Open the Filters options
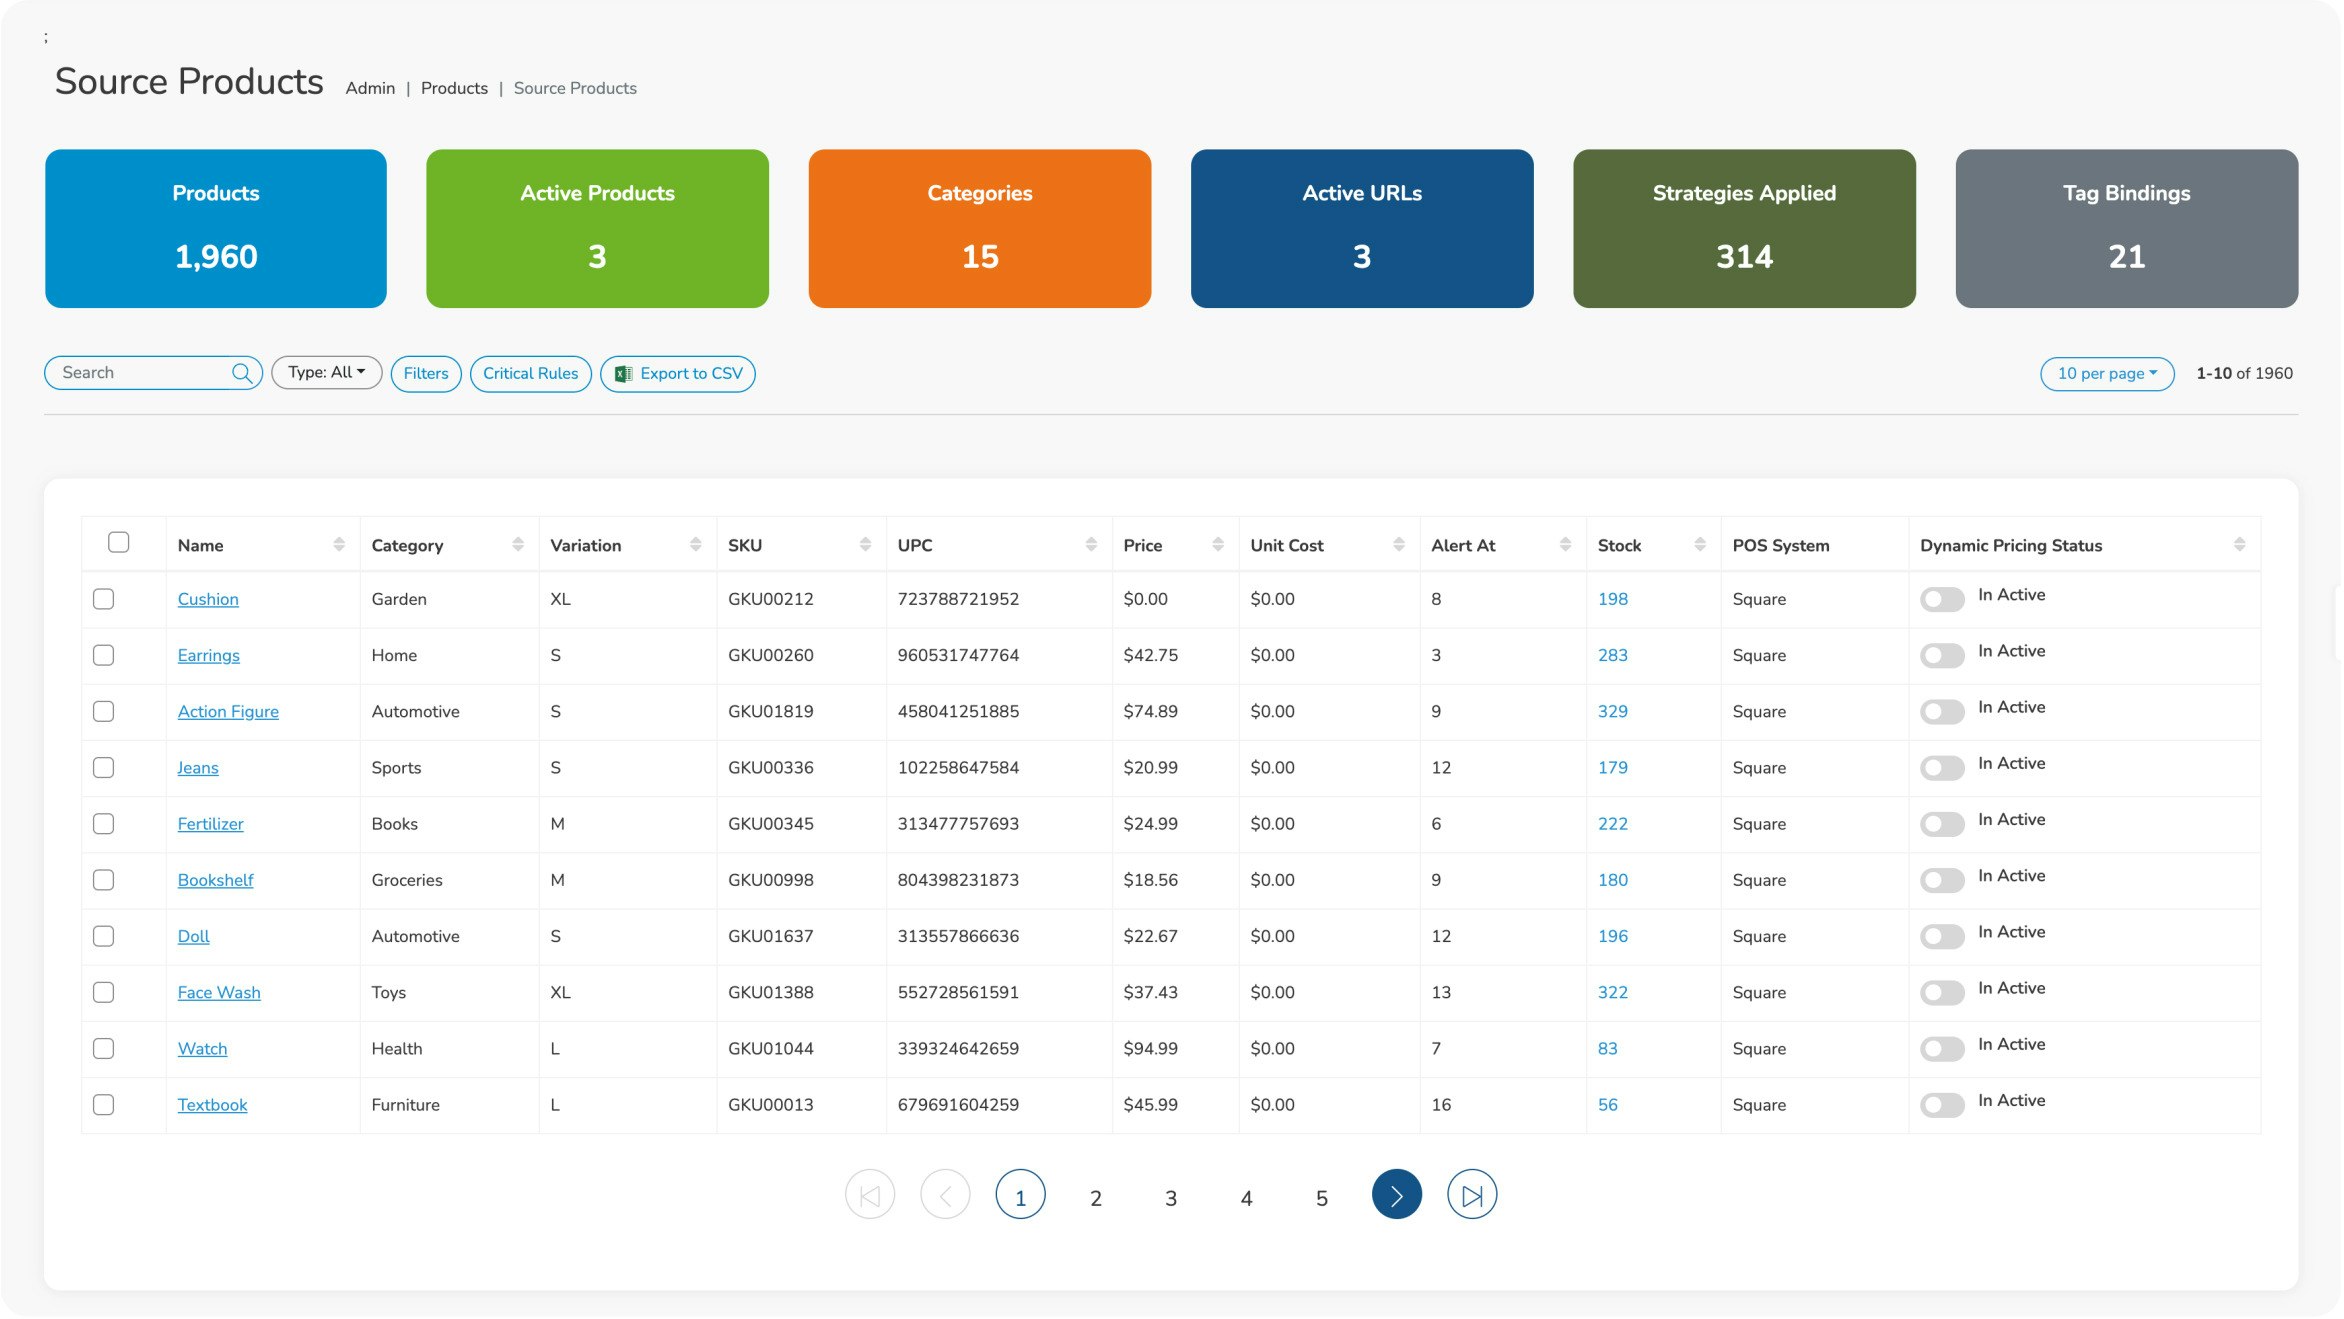 (x=426, y=374)
